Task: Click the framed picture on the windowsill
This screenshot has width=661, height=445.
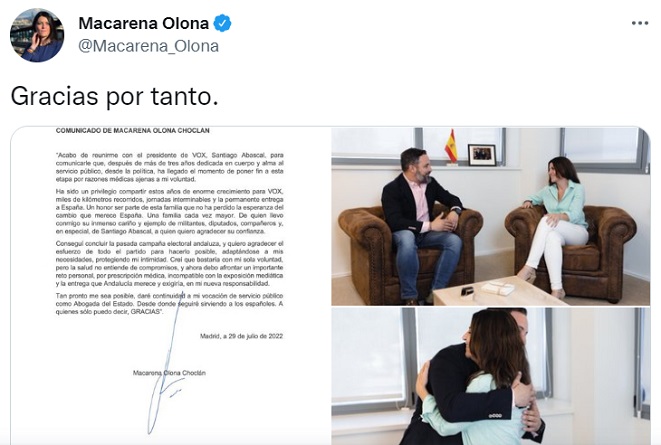Action: click(482, 155)
